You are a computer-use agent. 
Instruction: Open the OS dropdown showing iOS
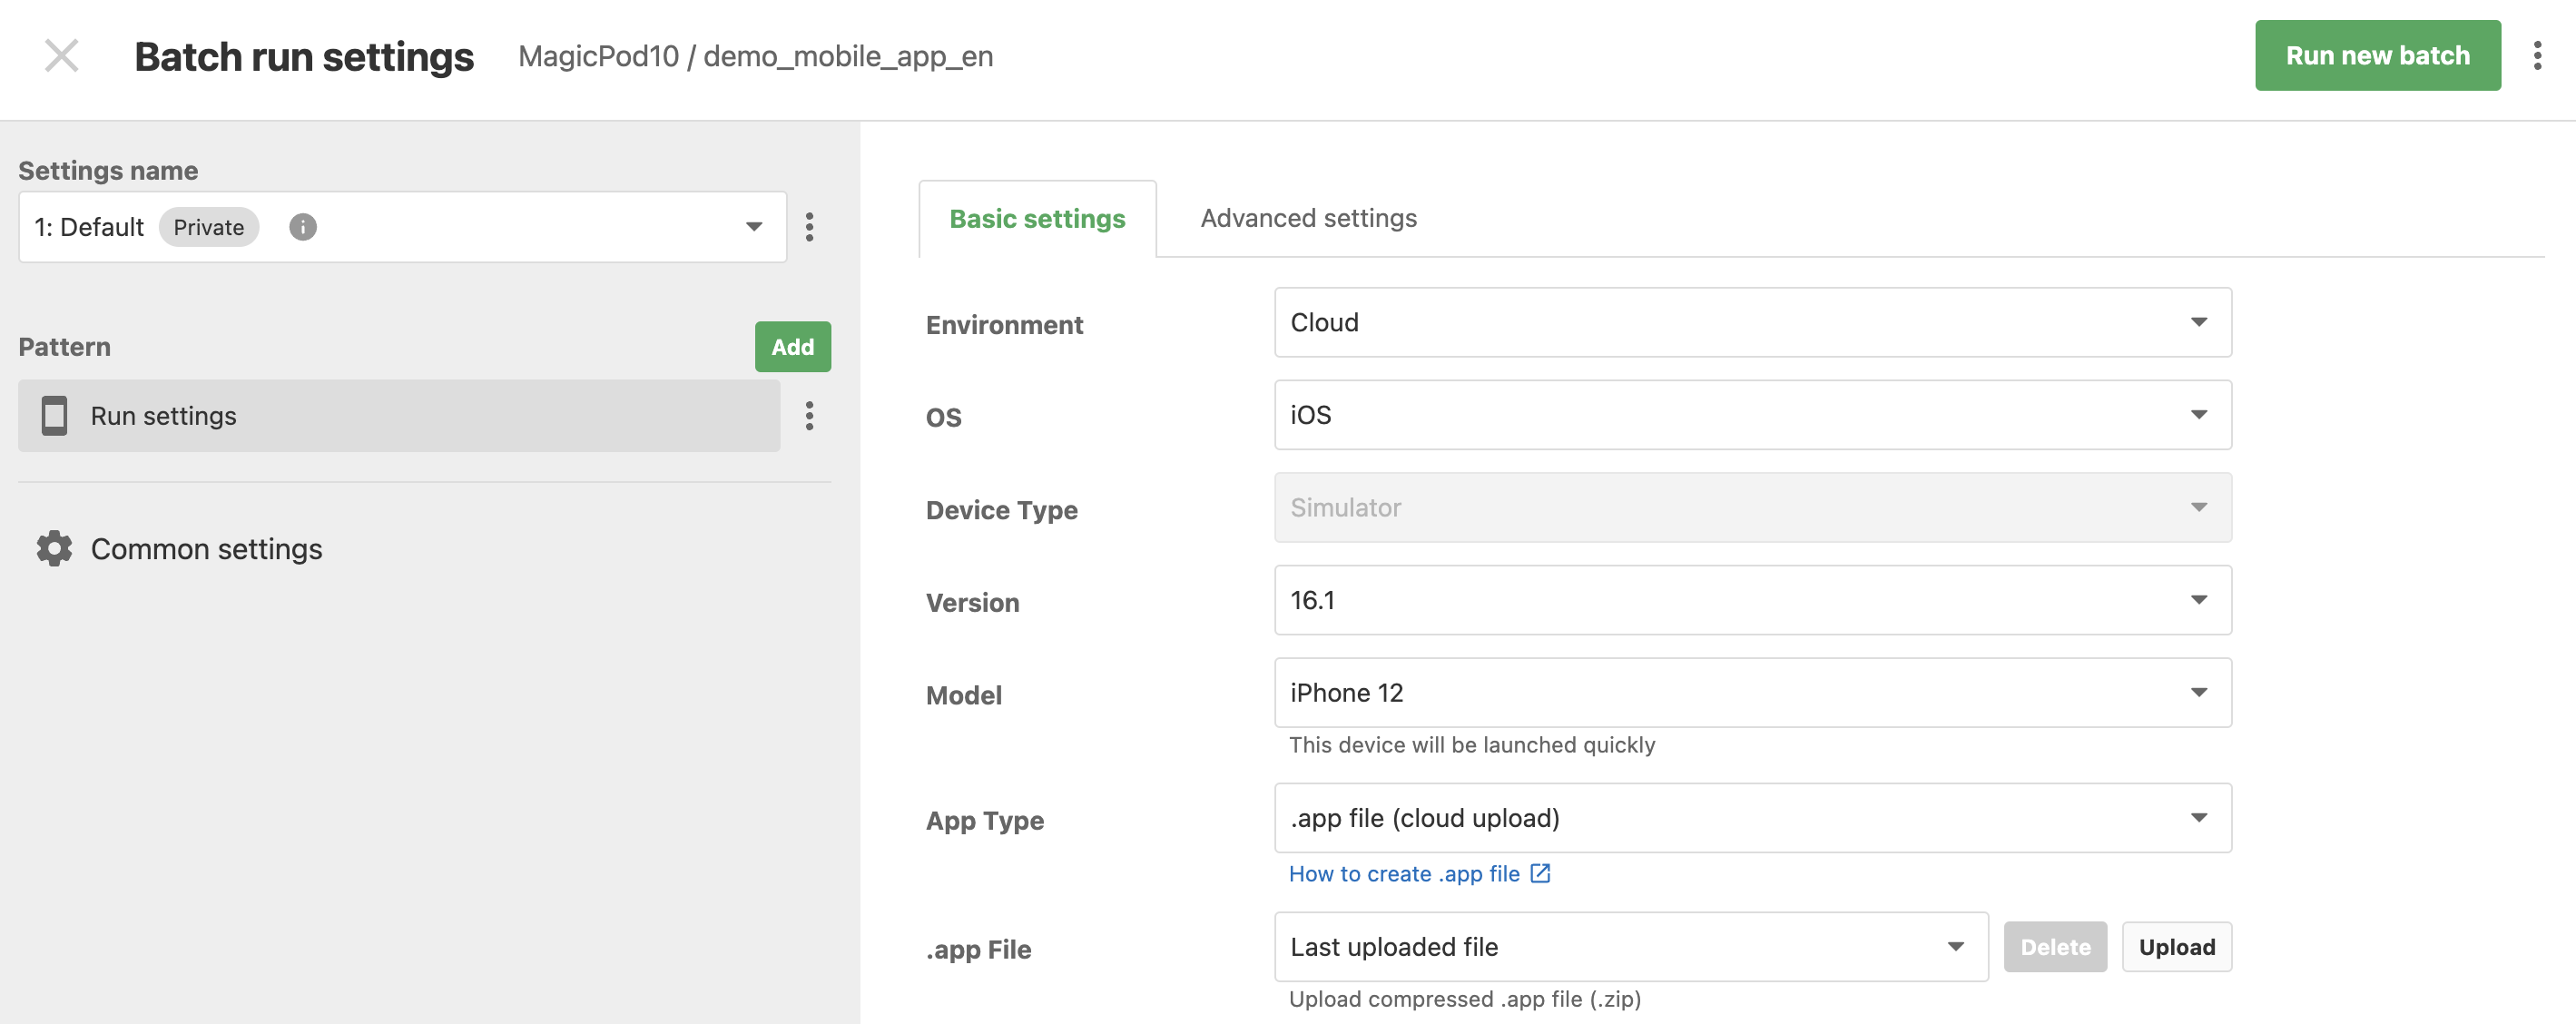pyautogui.click(x=1752, y=415)
